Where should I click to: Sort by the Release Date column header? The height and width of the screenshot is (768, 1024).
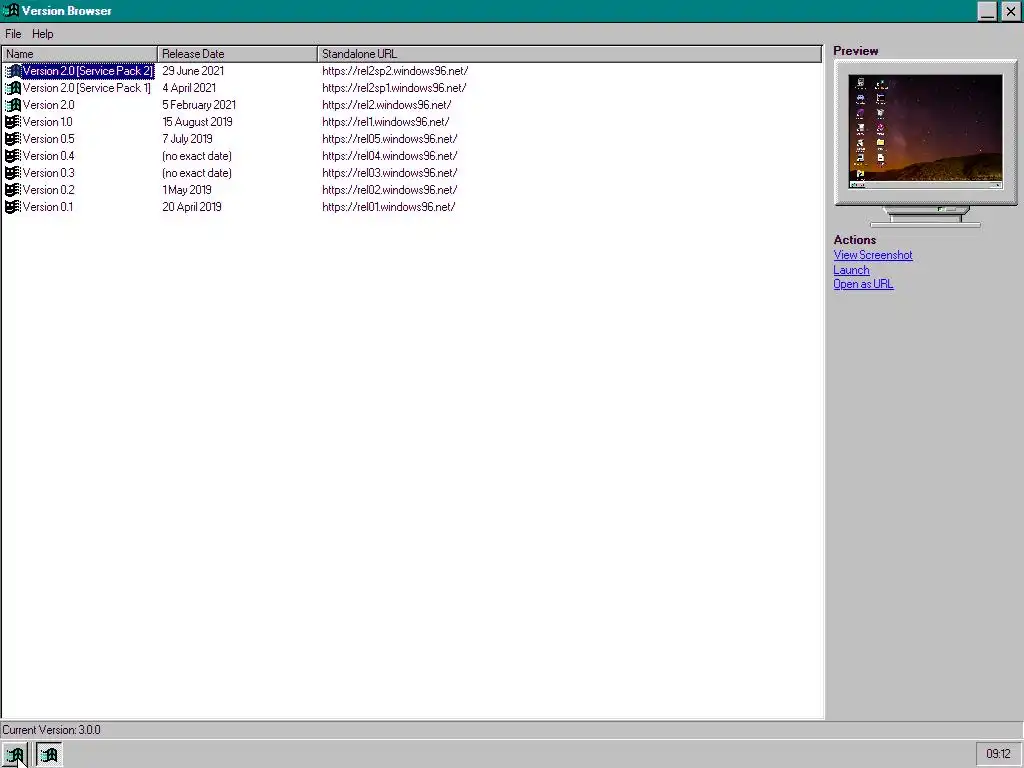click(238, 54)
